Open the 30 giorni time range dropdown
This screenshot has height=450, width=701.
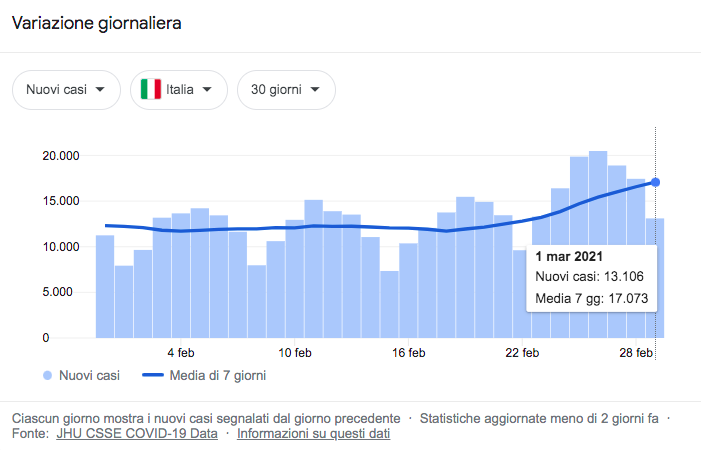tap(285, 90)
